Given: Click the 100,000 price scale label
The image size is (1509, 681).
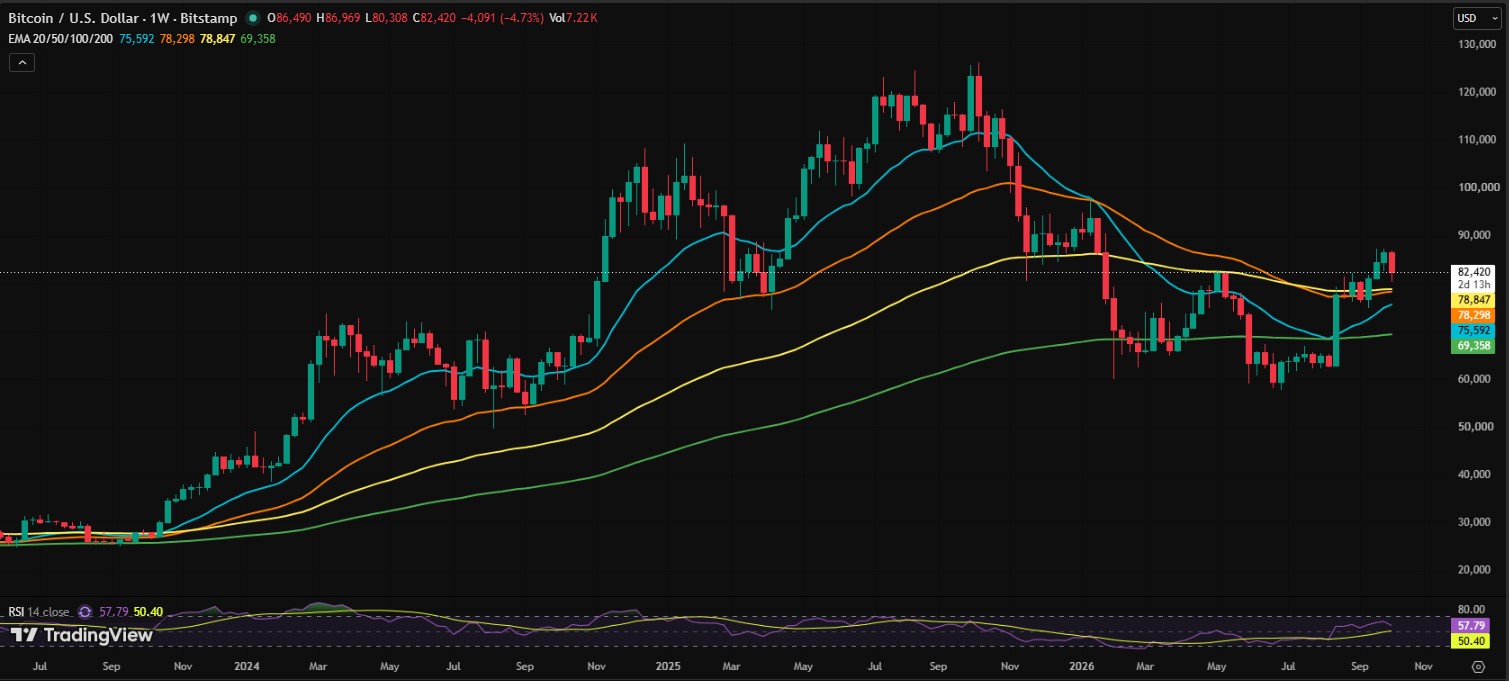Looking at the screenshot, I should tap(1477, 188).
